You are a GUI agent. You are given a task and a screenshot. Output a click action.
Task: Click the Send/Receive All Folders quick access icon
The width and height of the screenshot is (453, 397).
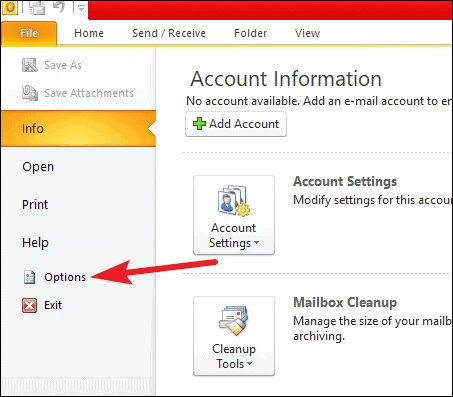pos(37,7)
